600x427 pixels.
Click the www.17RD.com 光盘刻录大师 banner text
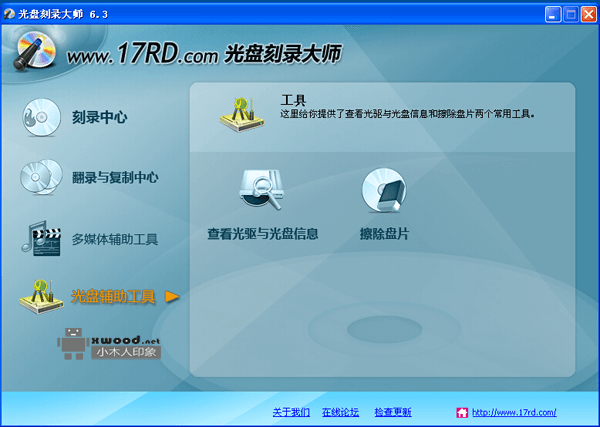tap(204, 54)
